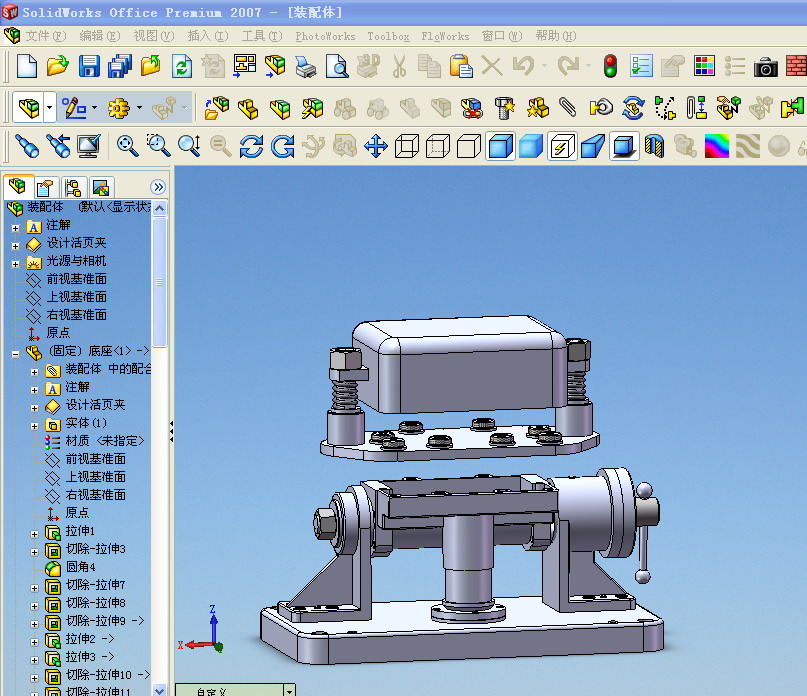Viewport: 807px width, 696px height.
Task: Click the Rotate Component icon
Action: [x=633, y=108]
